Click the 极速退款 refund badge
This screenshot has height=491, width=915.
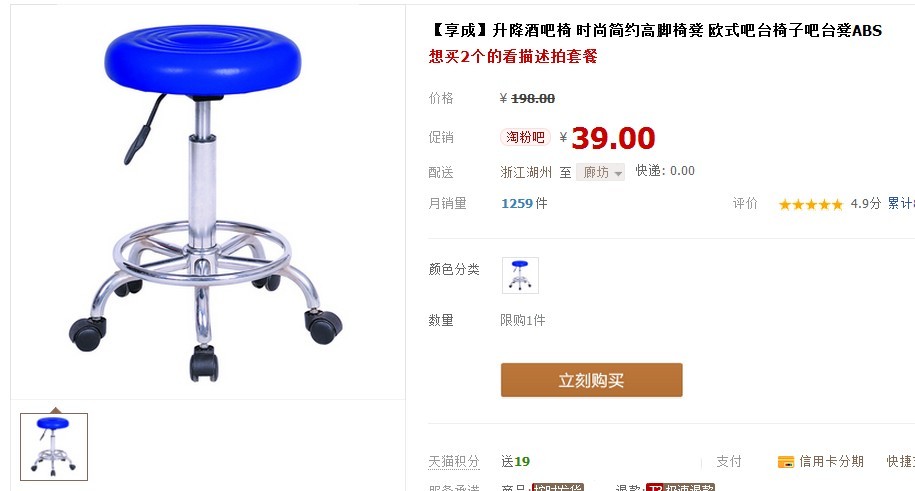coord(680,487)
